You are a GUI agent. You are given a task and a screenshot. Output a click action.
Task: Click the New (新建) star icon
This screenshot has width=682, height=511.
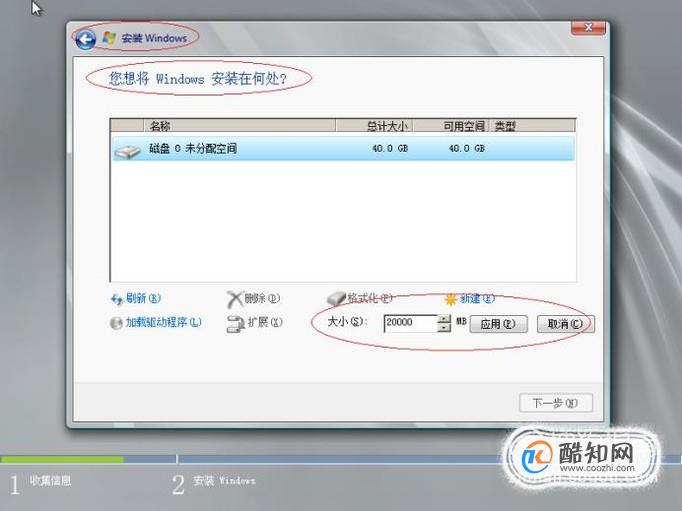pos(451,299)
